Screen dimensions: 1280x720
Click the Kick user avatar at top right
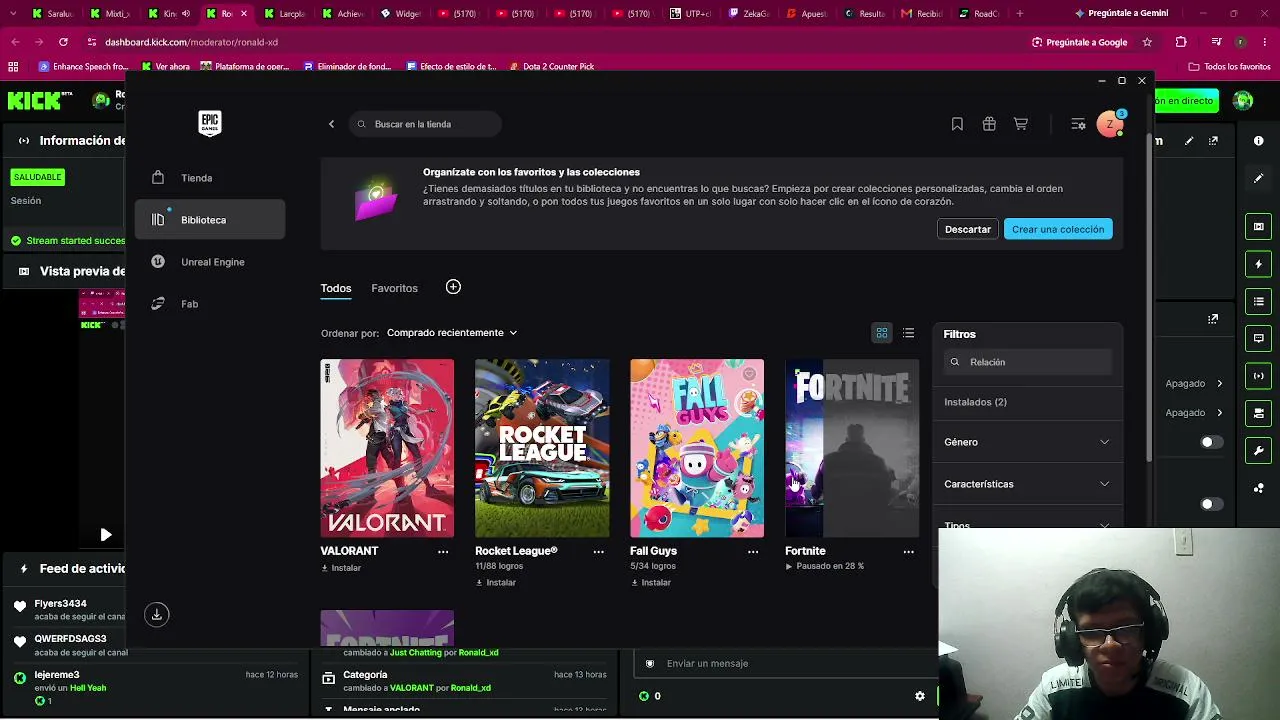1243,100
